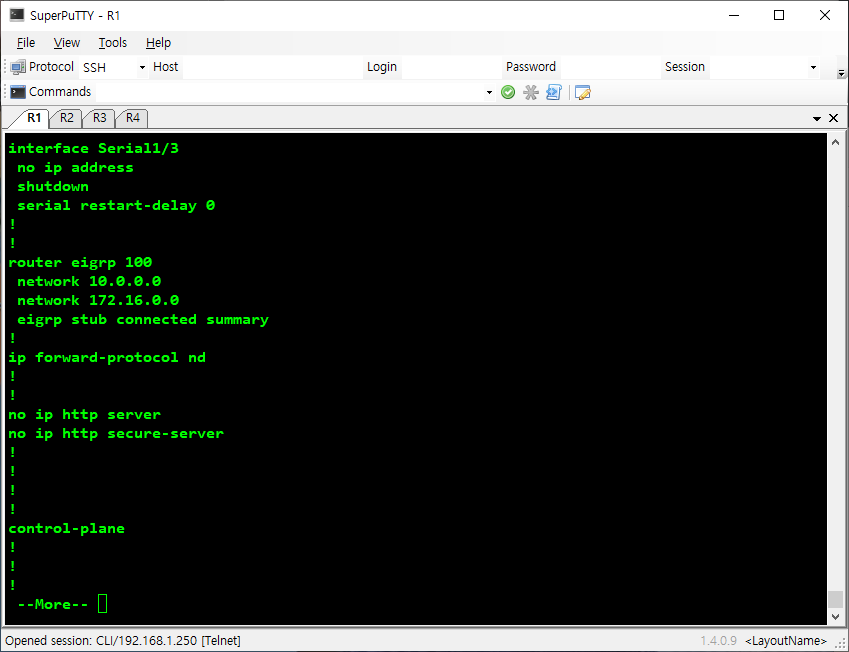849x652 pixels.
Task: Click the Commands input field
Action: [x=290, y=92]
